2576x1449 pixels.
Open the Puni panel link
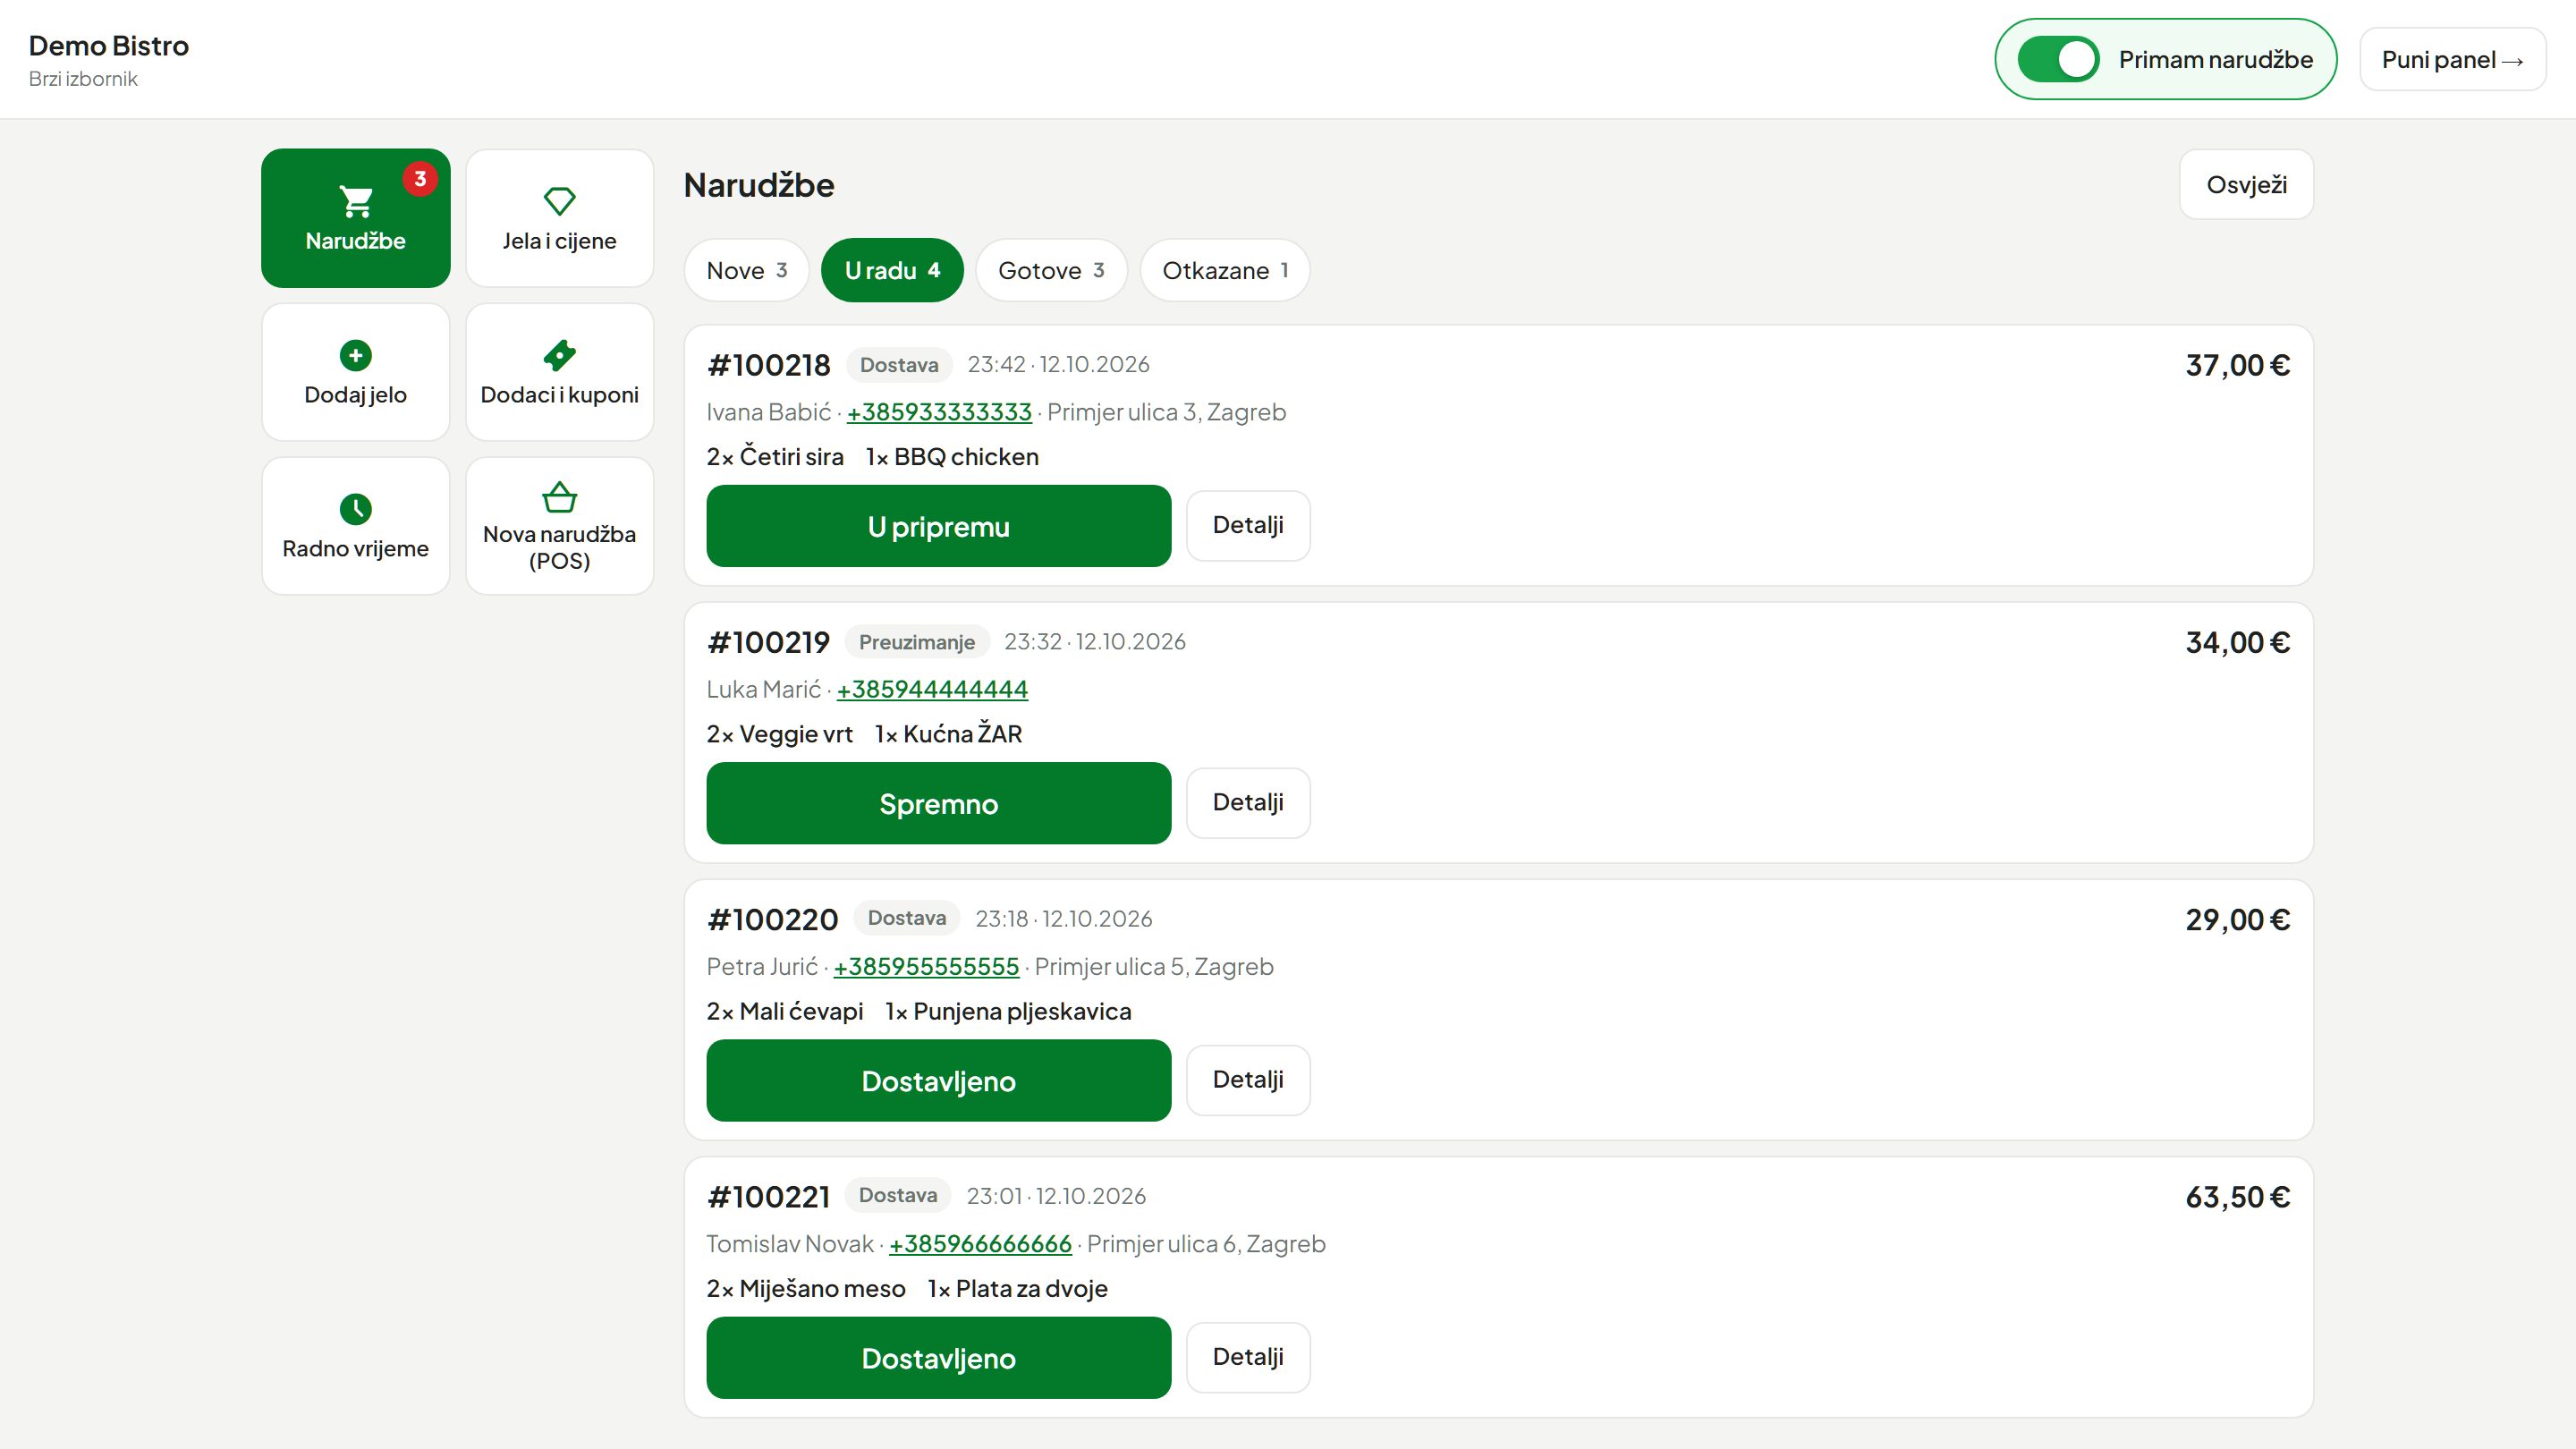[x=2452, y=59]
